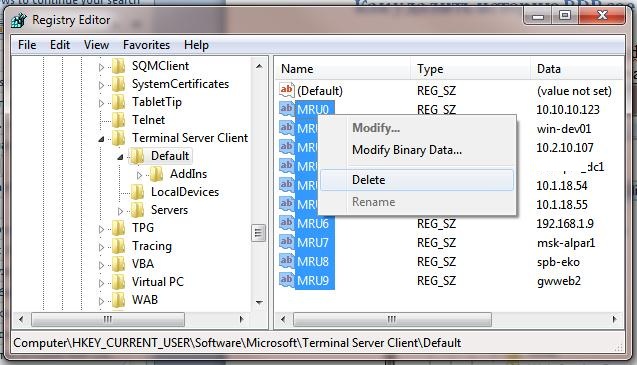The width and height of the screenshot is (637, 365).
Task: Open the Edit menu
Action: pyautogui.click(x=60, y=45)
